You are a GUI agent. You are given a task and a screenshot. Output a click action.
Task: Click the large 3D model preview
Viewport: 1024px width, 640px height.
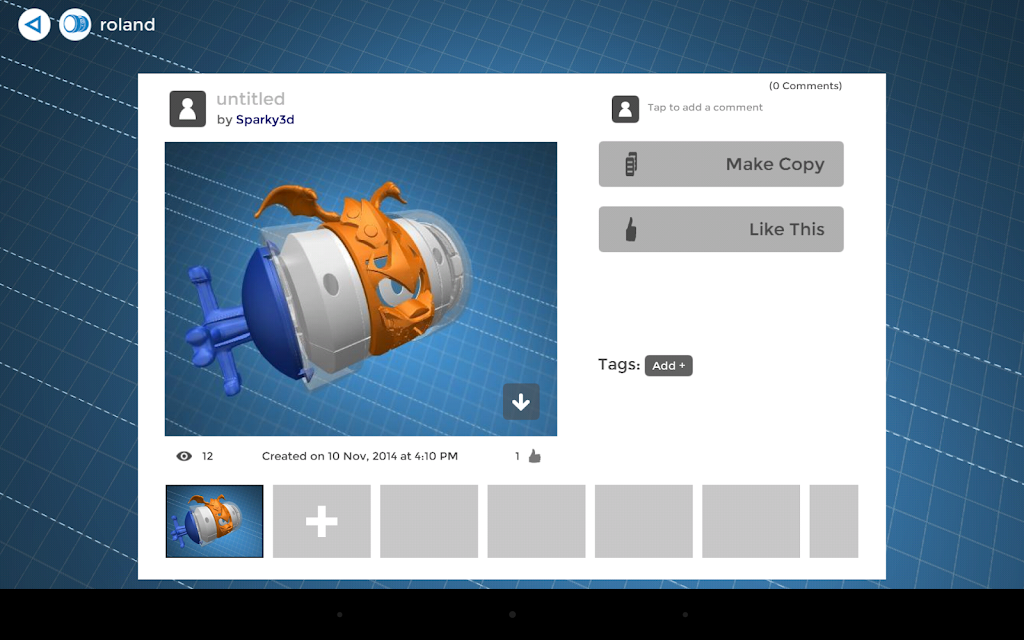(360, 289)
